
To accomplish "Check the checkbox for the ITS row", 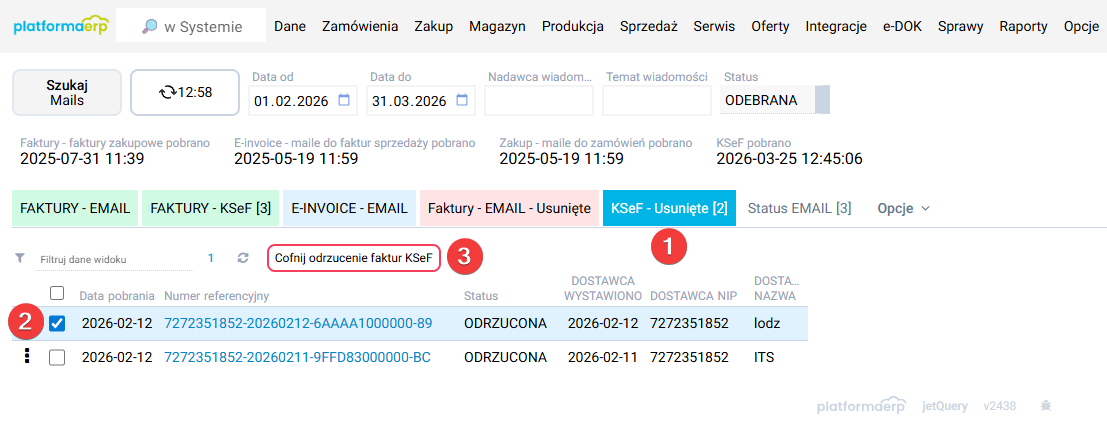I will [57, 358].
